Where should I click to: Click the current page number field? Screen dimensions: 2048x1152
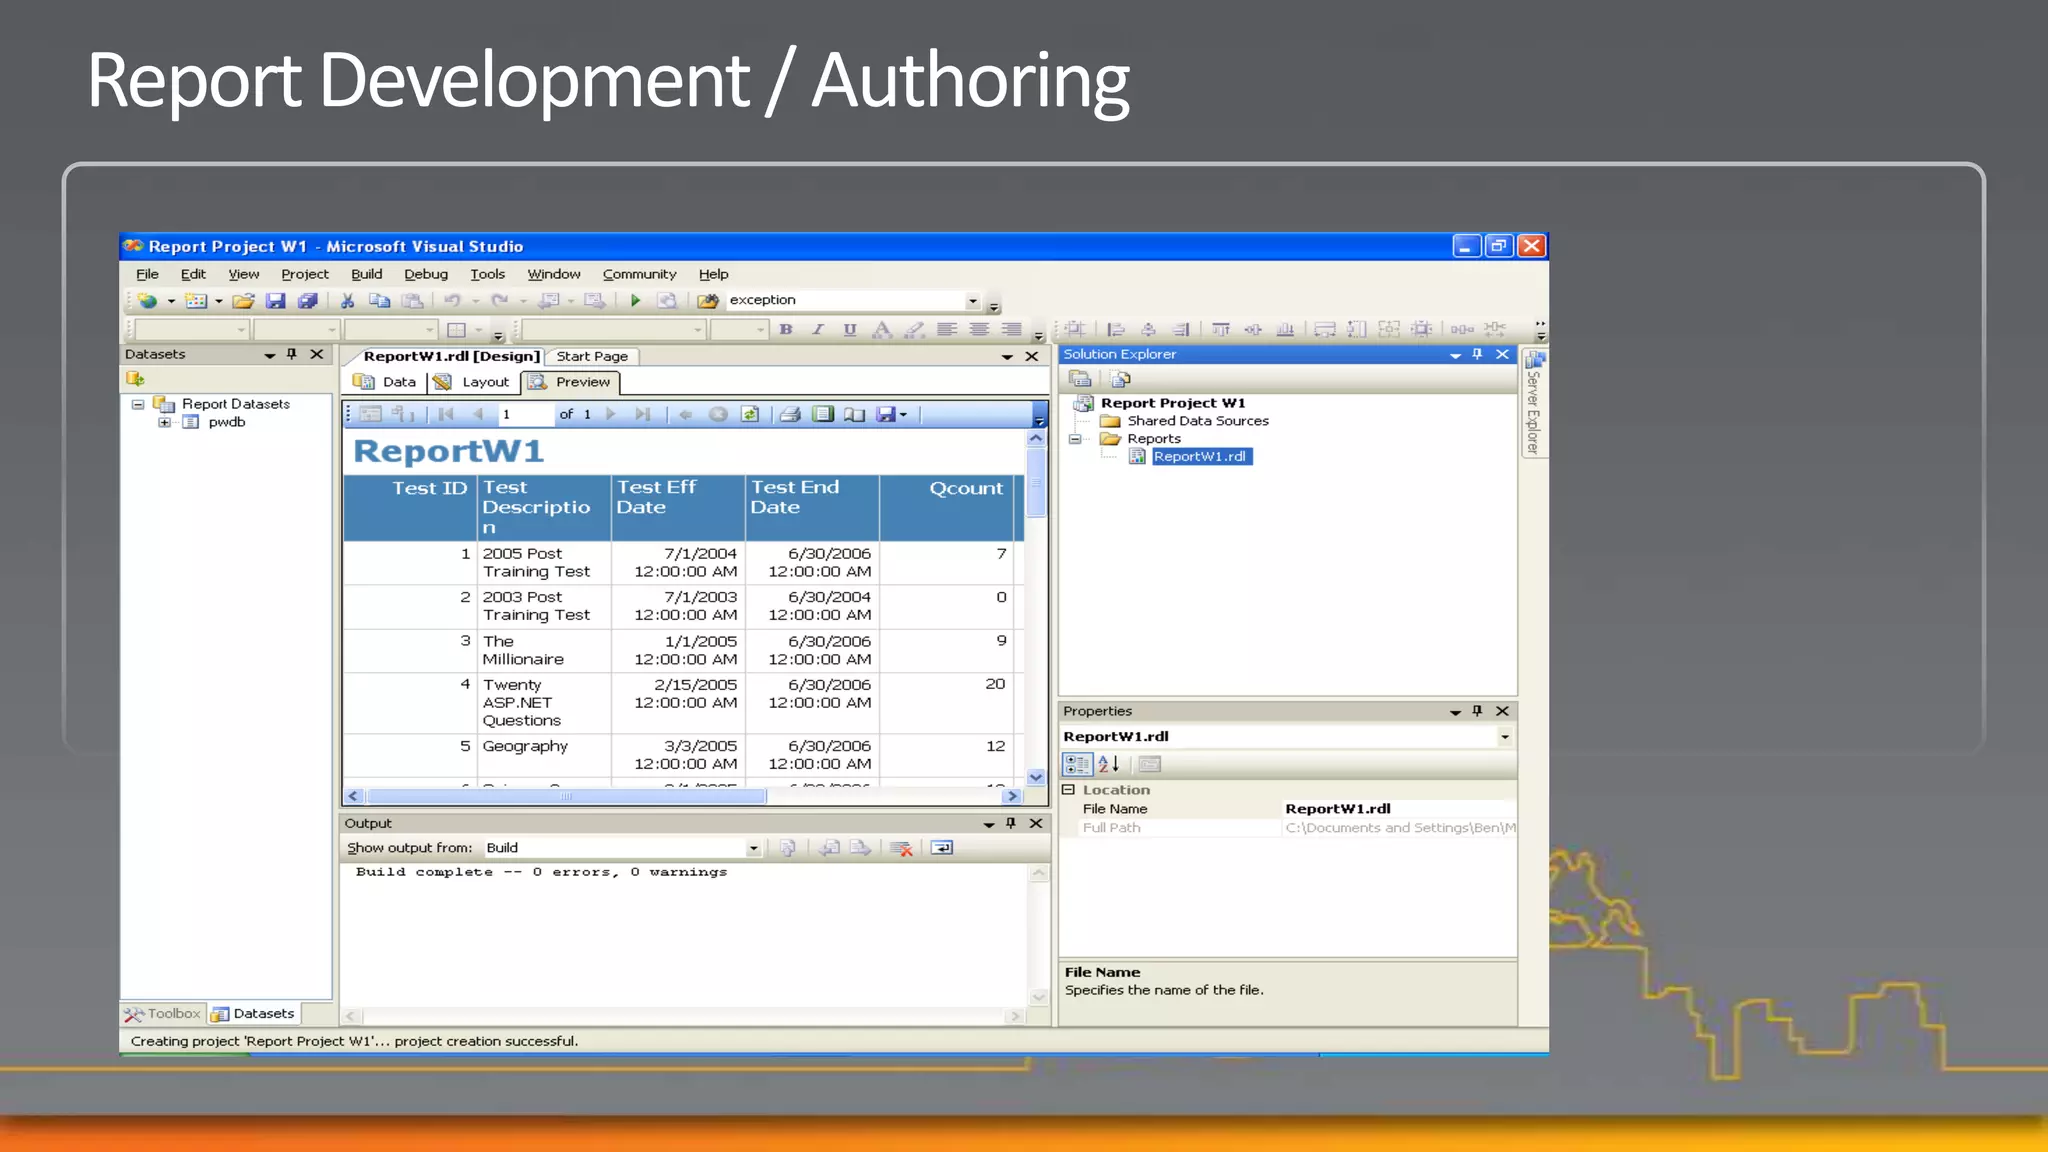pyautogui.click(x=525, y=414)
